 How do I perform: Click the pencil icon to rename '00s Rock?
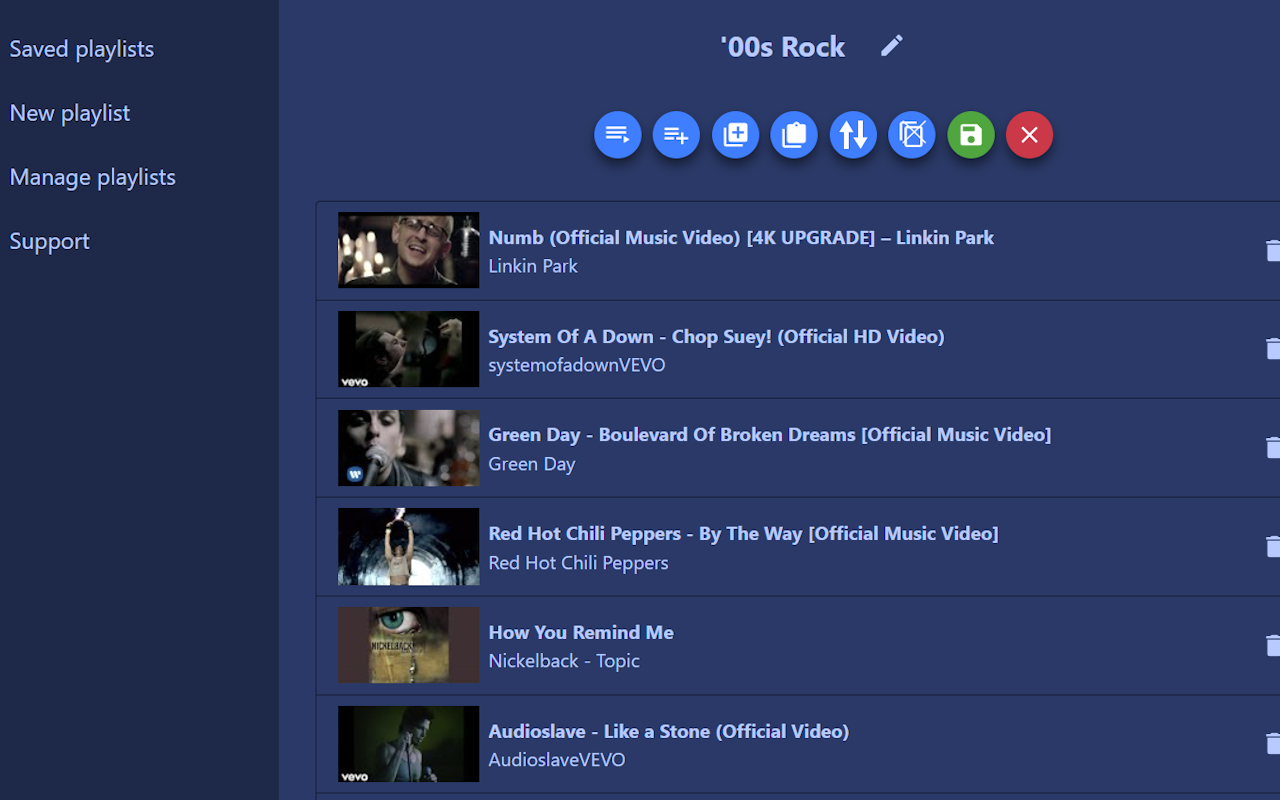coord(891,46)
